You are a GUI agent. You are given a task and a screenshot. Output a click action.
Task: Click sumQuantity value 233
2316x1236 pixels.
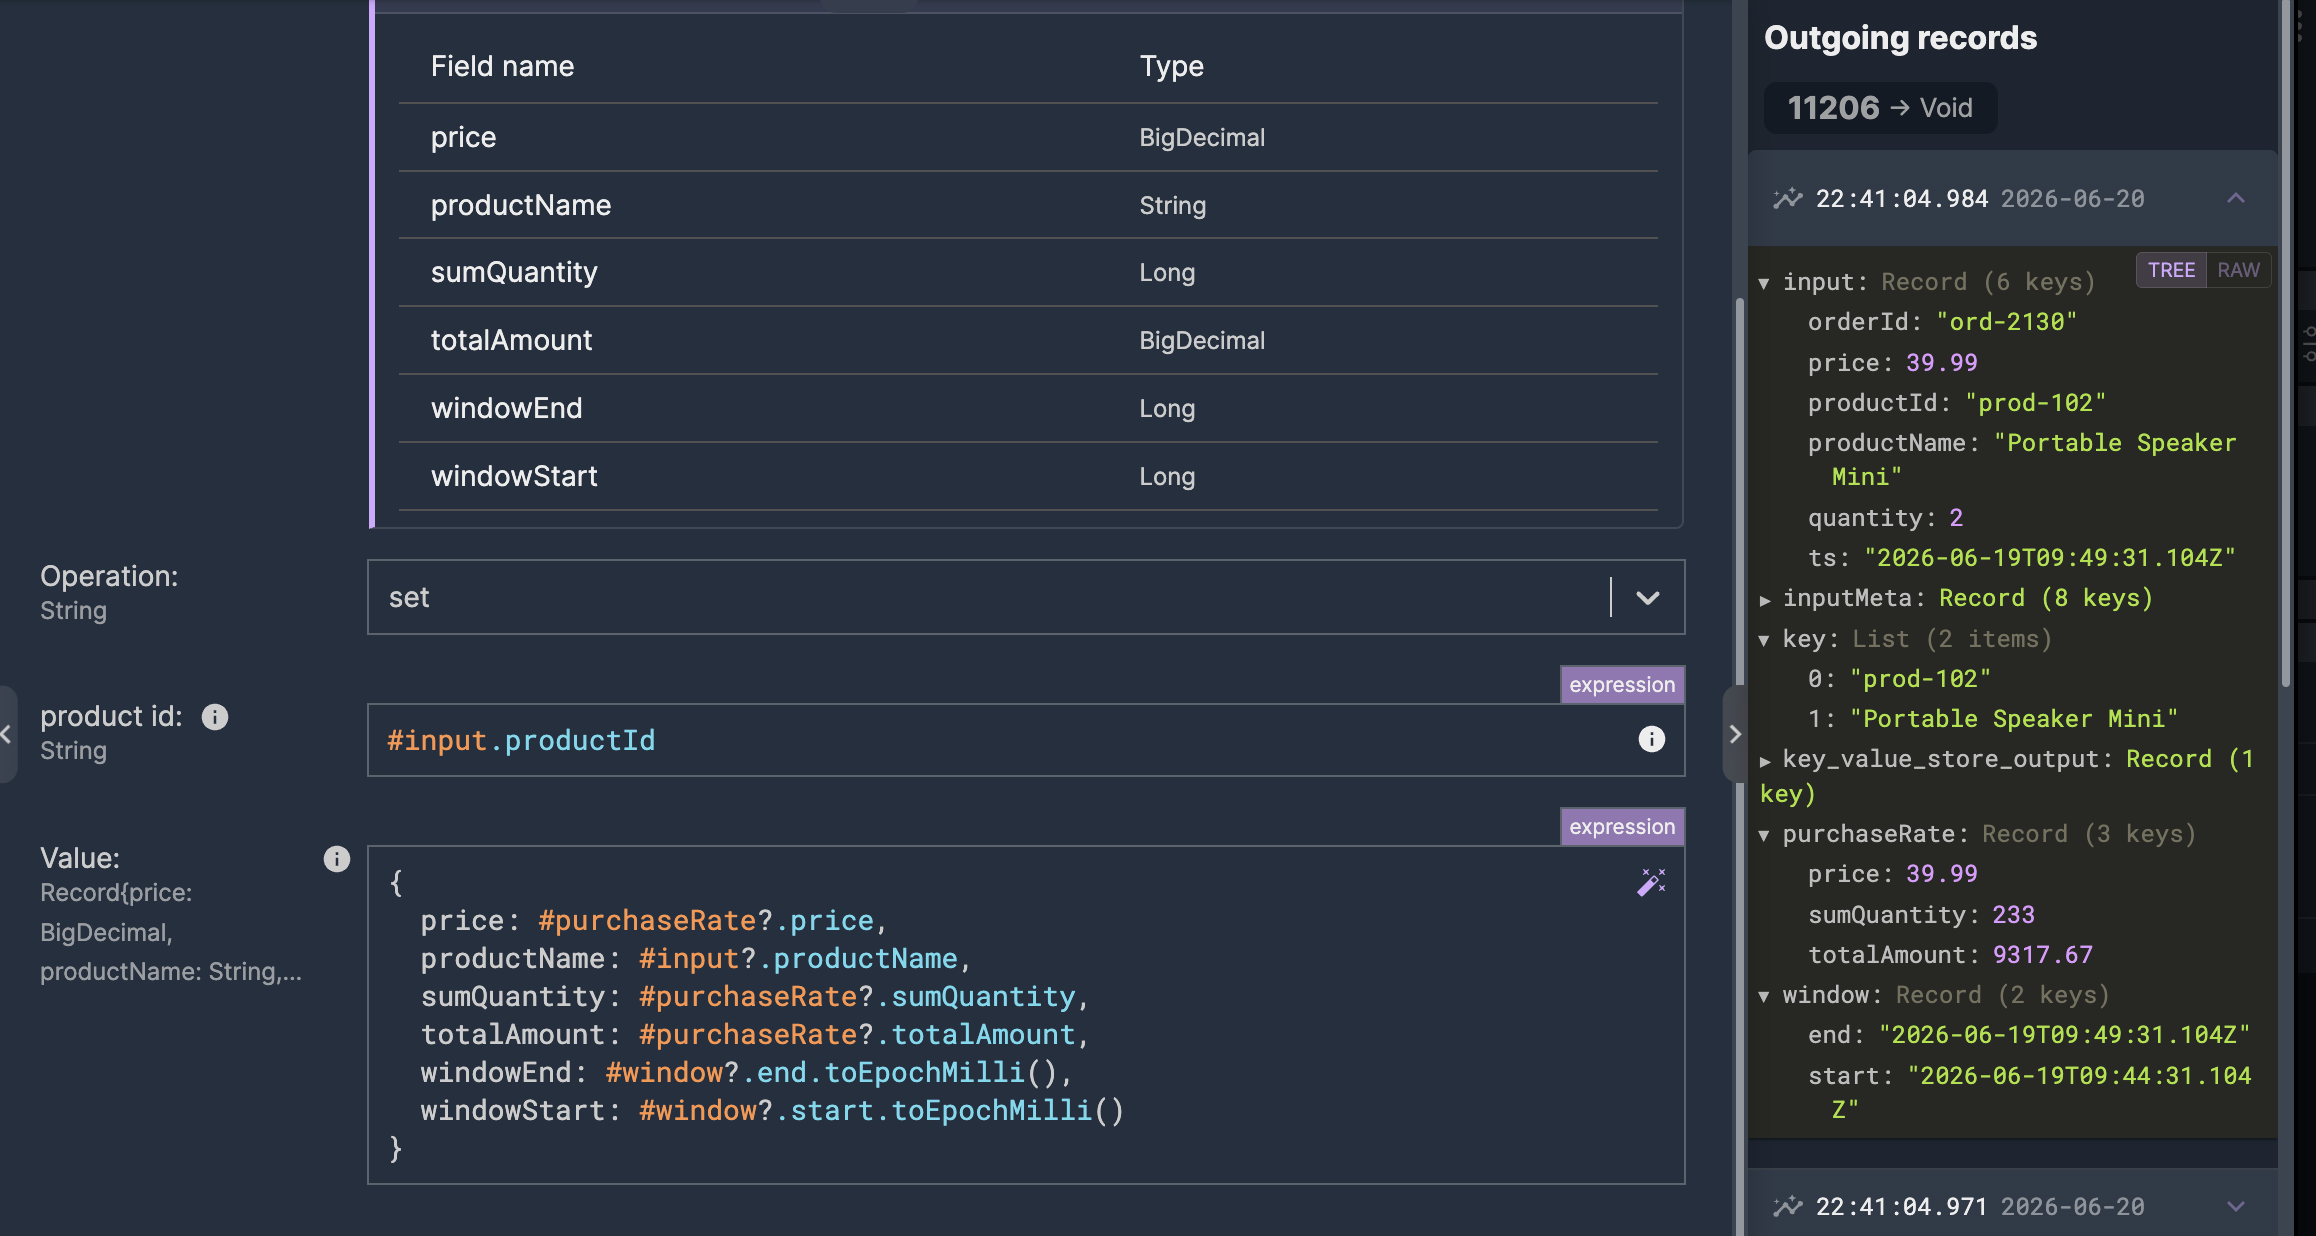pyautogui.click(x=2013, y=915)
